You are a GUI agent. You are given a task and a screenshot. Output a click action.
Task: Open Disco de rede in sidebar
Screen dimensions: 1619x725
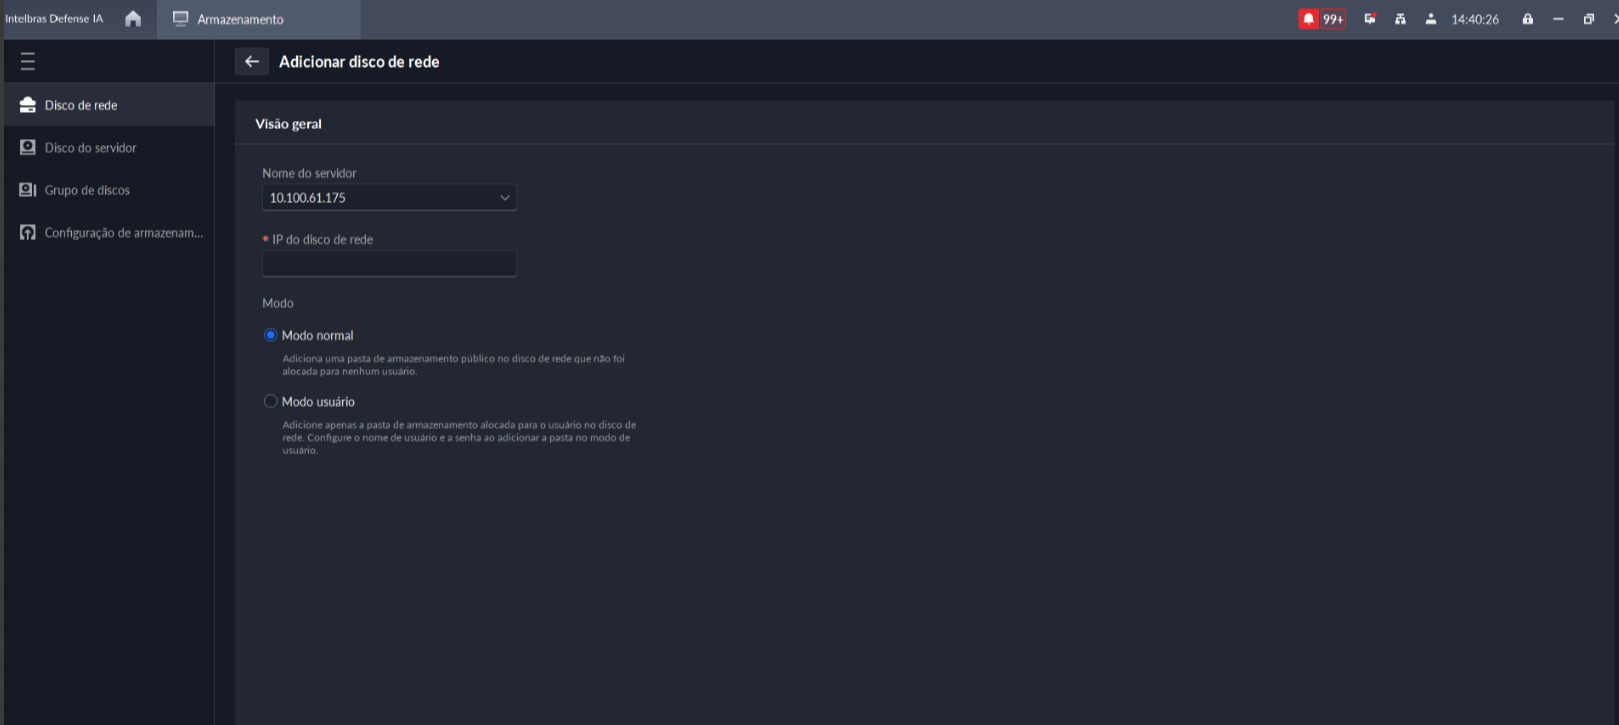click(x=81, y=105)
